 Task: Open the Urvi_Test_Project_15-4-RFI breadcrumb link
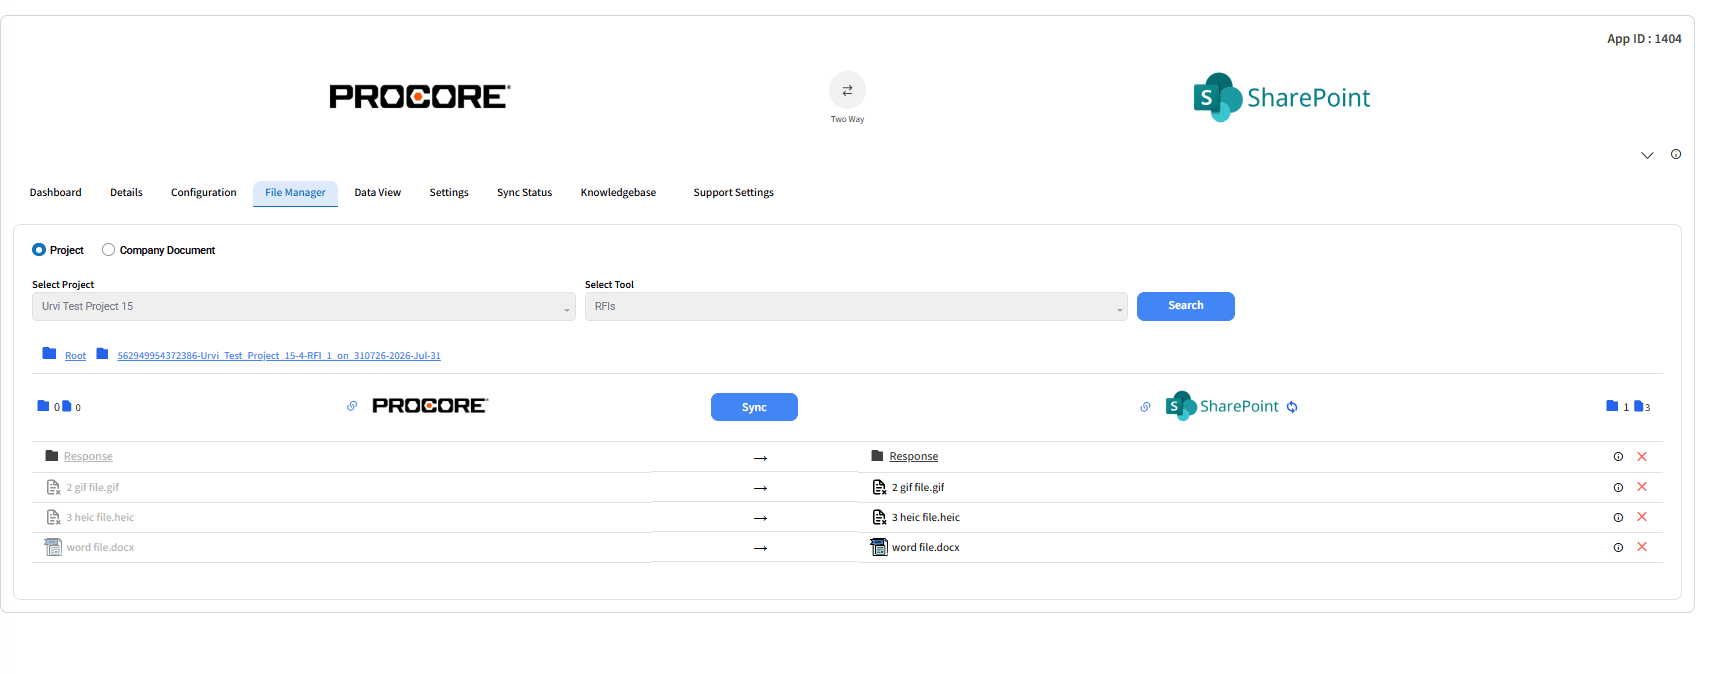pos(279,356)
